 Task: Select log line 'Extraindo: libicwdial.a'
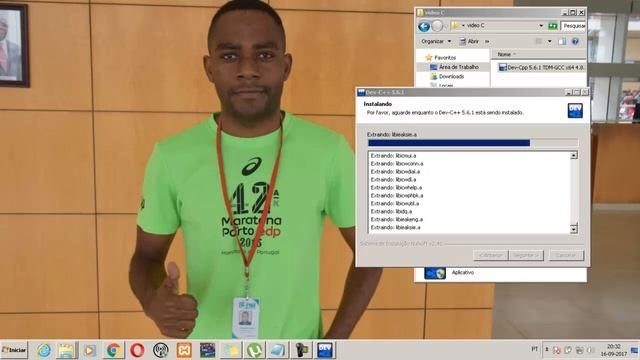(395, 171)
